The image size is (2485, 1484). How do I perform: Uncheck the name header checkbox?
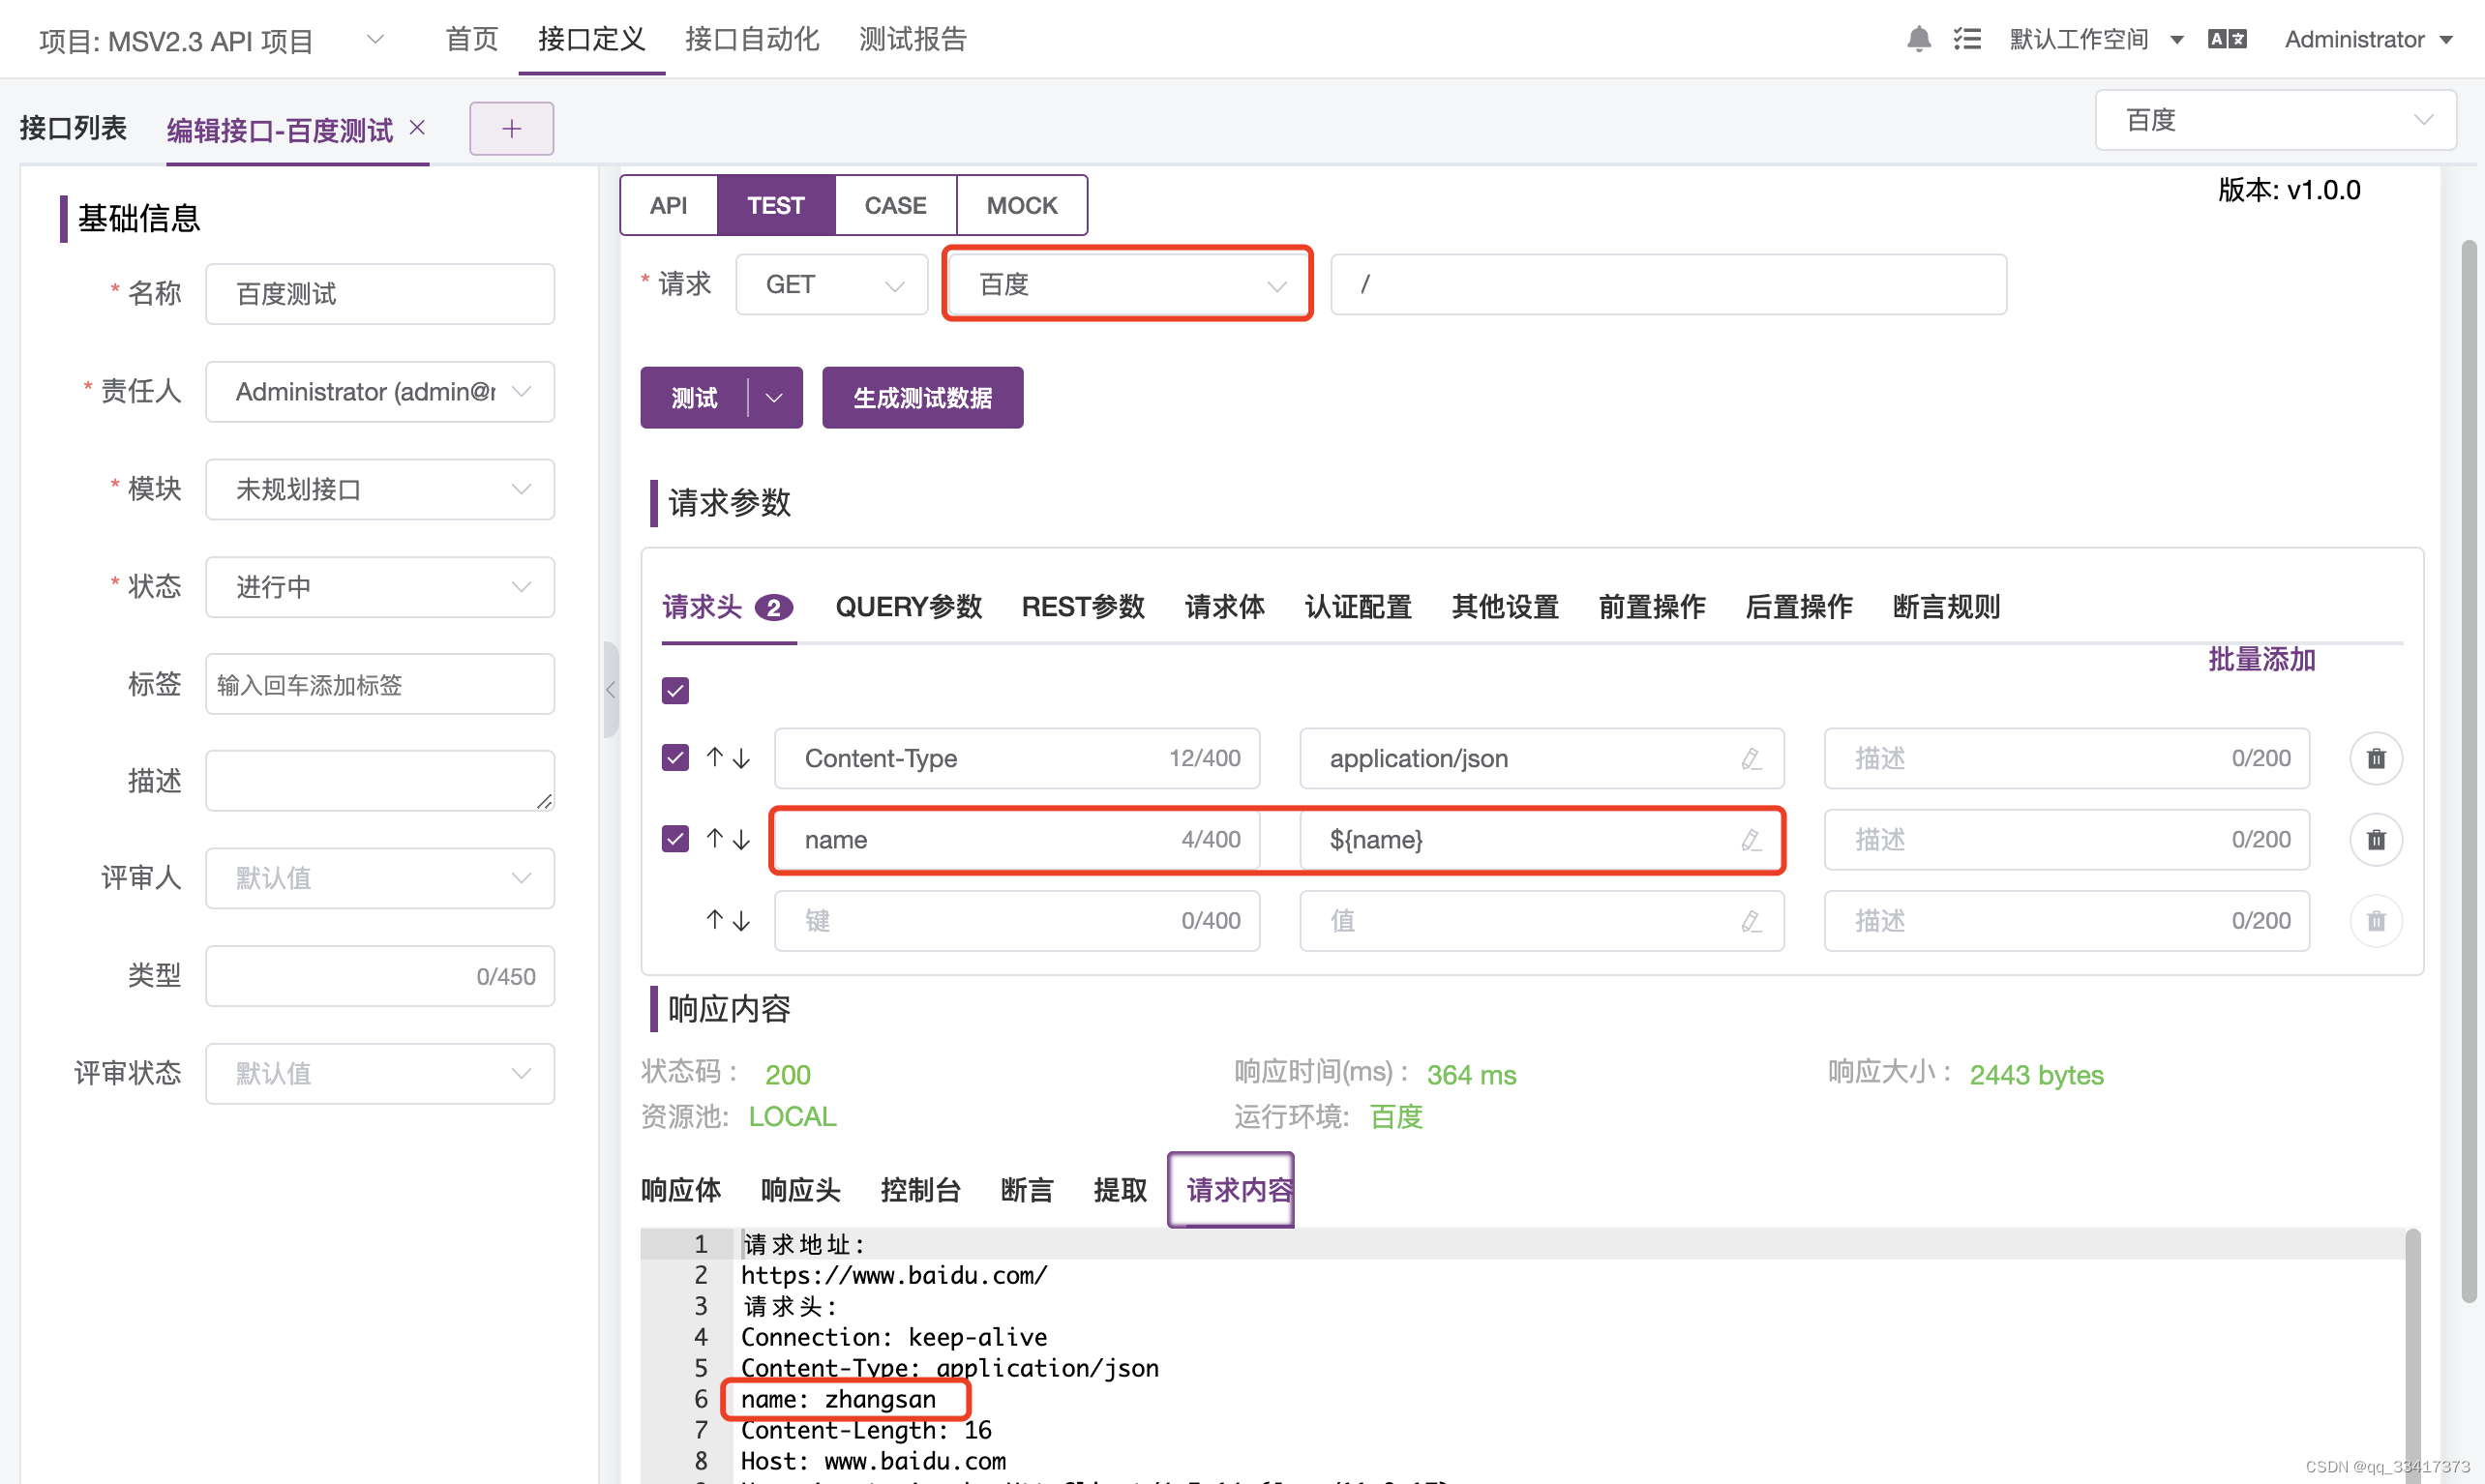click(x=675, y=838)
